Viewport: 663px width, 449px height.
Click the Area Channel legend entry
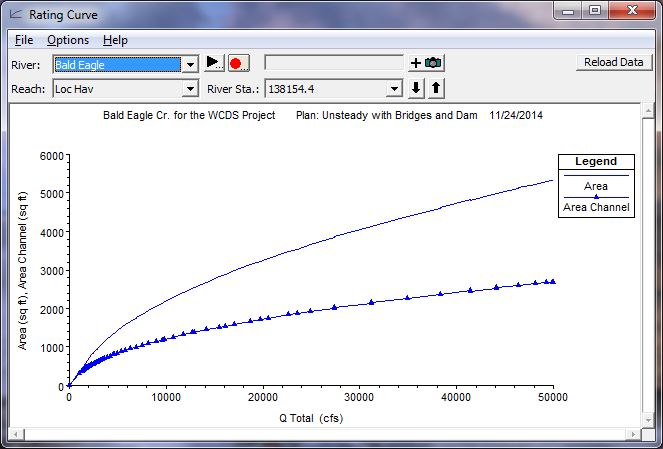tap(596, 207)
